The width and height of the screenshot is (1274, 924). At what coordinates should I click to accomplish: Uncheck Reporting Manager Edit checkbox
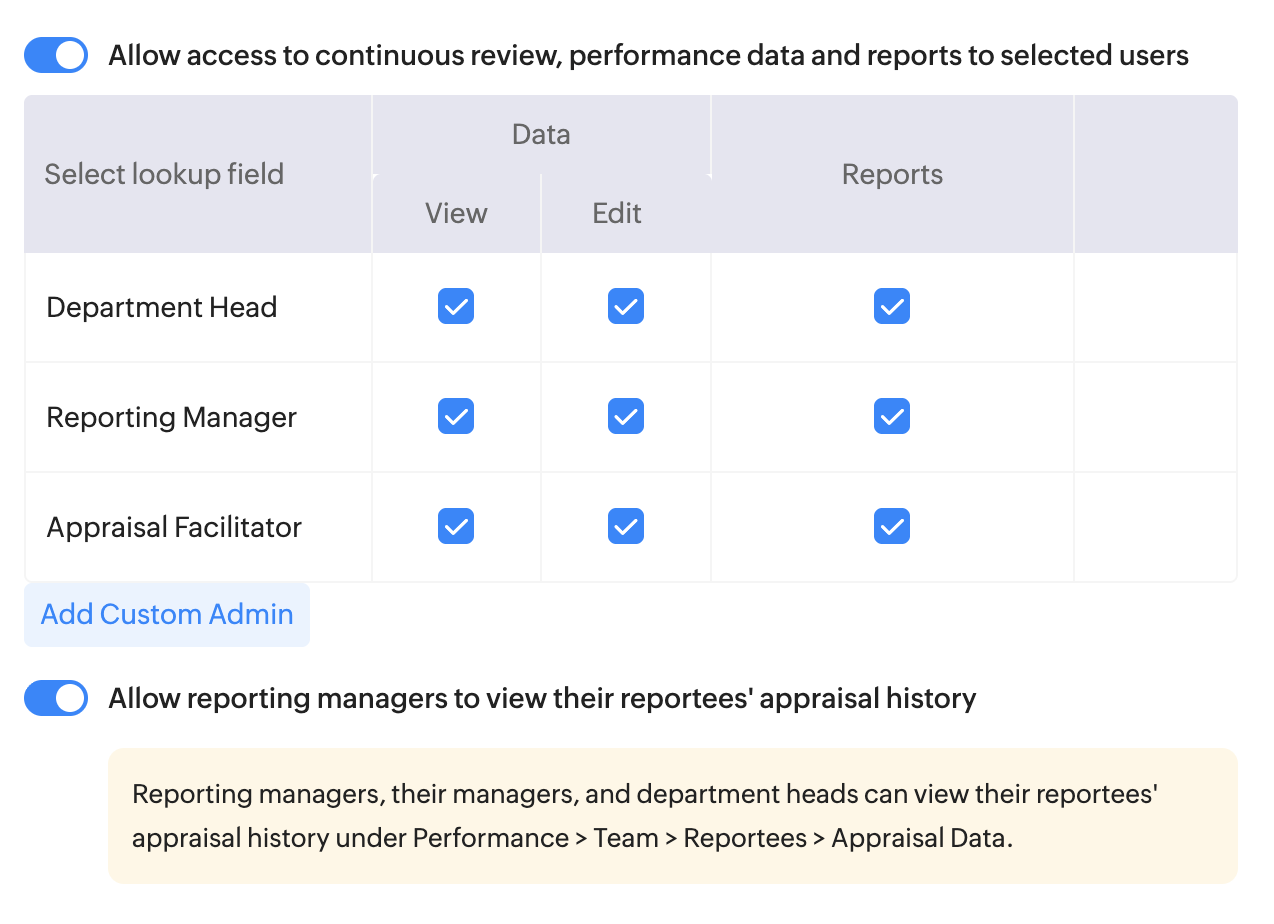pyautogui.click(x=626, y=417)
